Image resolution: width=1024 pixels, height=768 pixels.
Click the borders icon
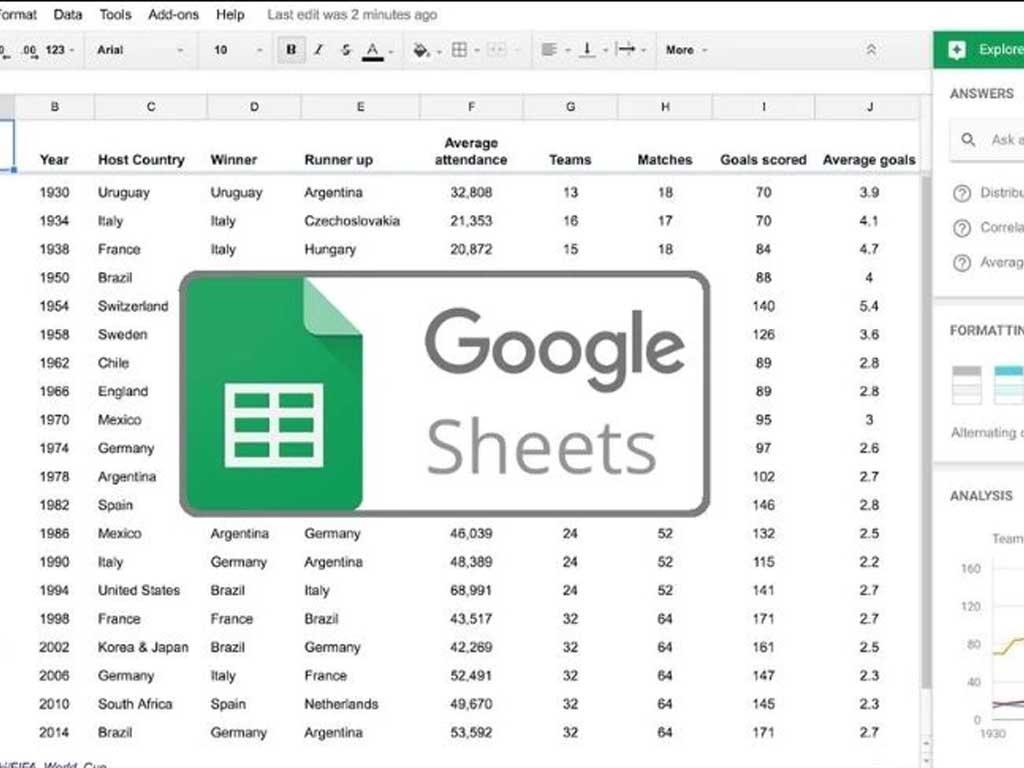(x=460, y=50)
